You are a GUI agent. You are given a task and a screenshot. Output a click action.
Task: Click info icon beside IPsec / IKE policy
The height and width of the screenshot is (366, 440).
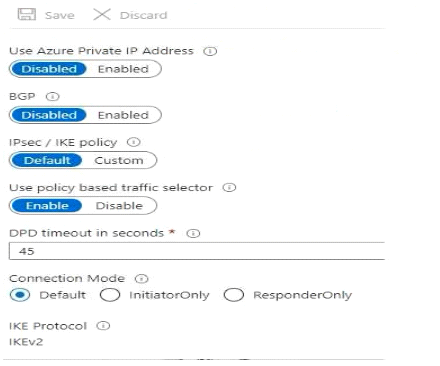(134, 142)
